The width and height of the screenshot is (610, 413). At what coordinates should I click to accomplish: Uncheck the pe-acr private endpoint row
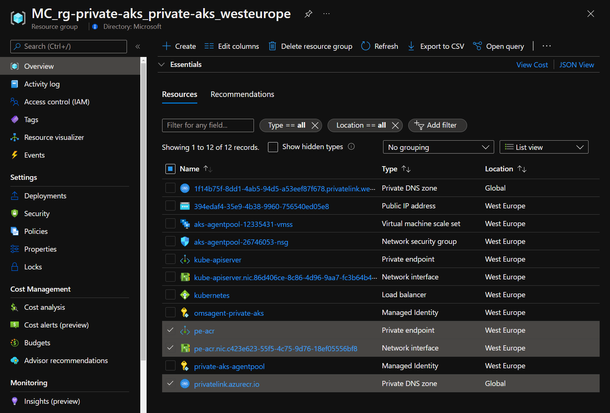point(170,330)
